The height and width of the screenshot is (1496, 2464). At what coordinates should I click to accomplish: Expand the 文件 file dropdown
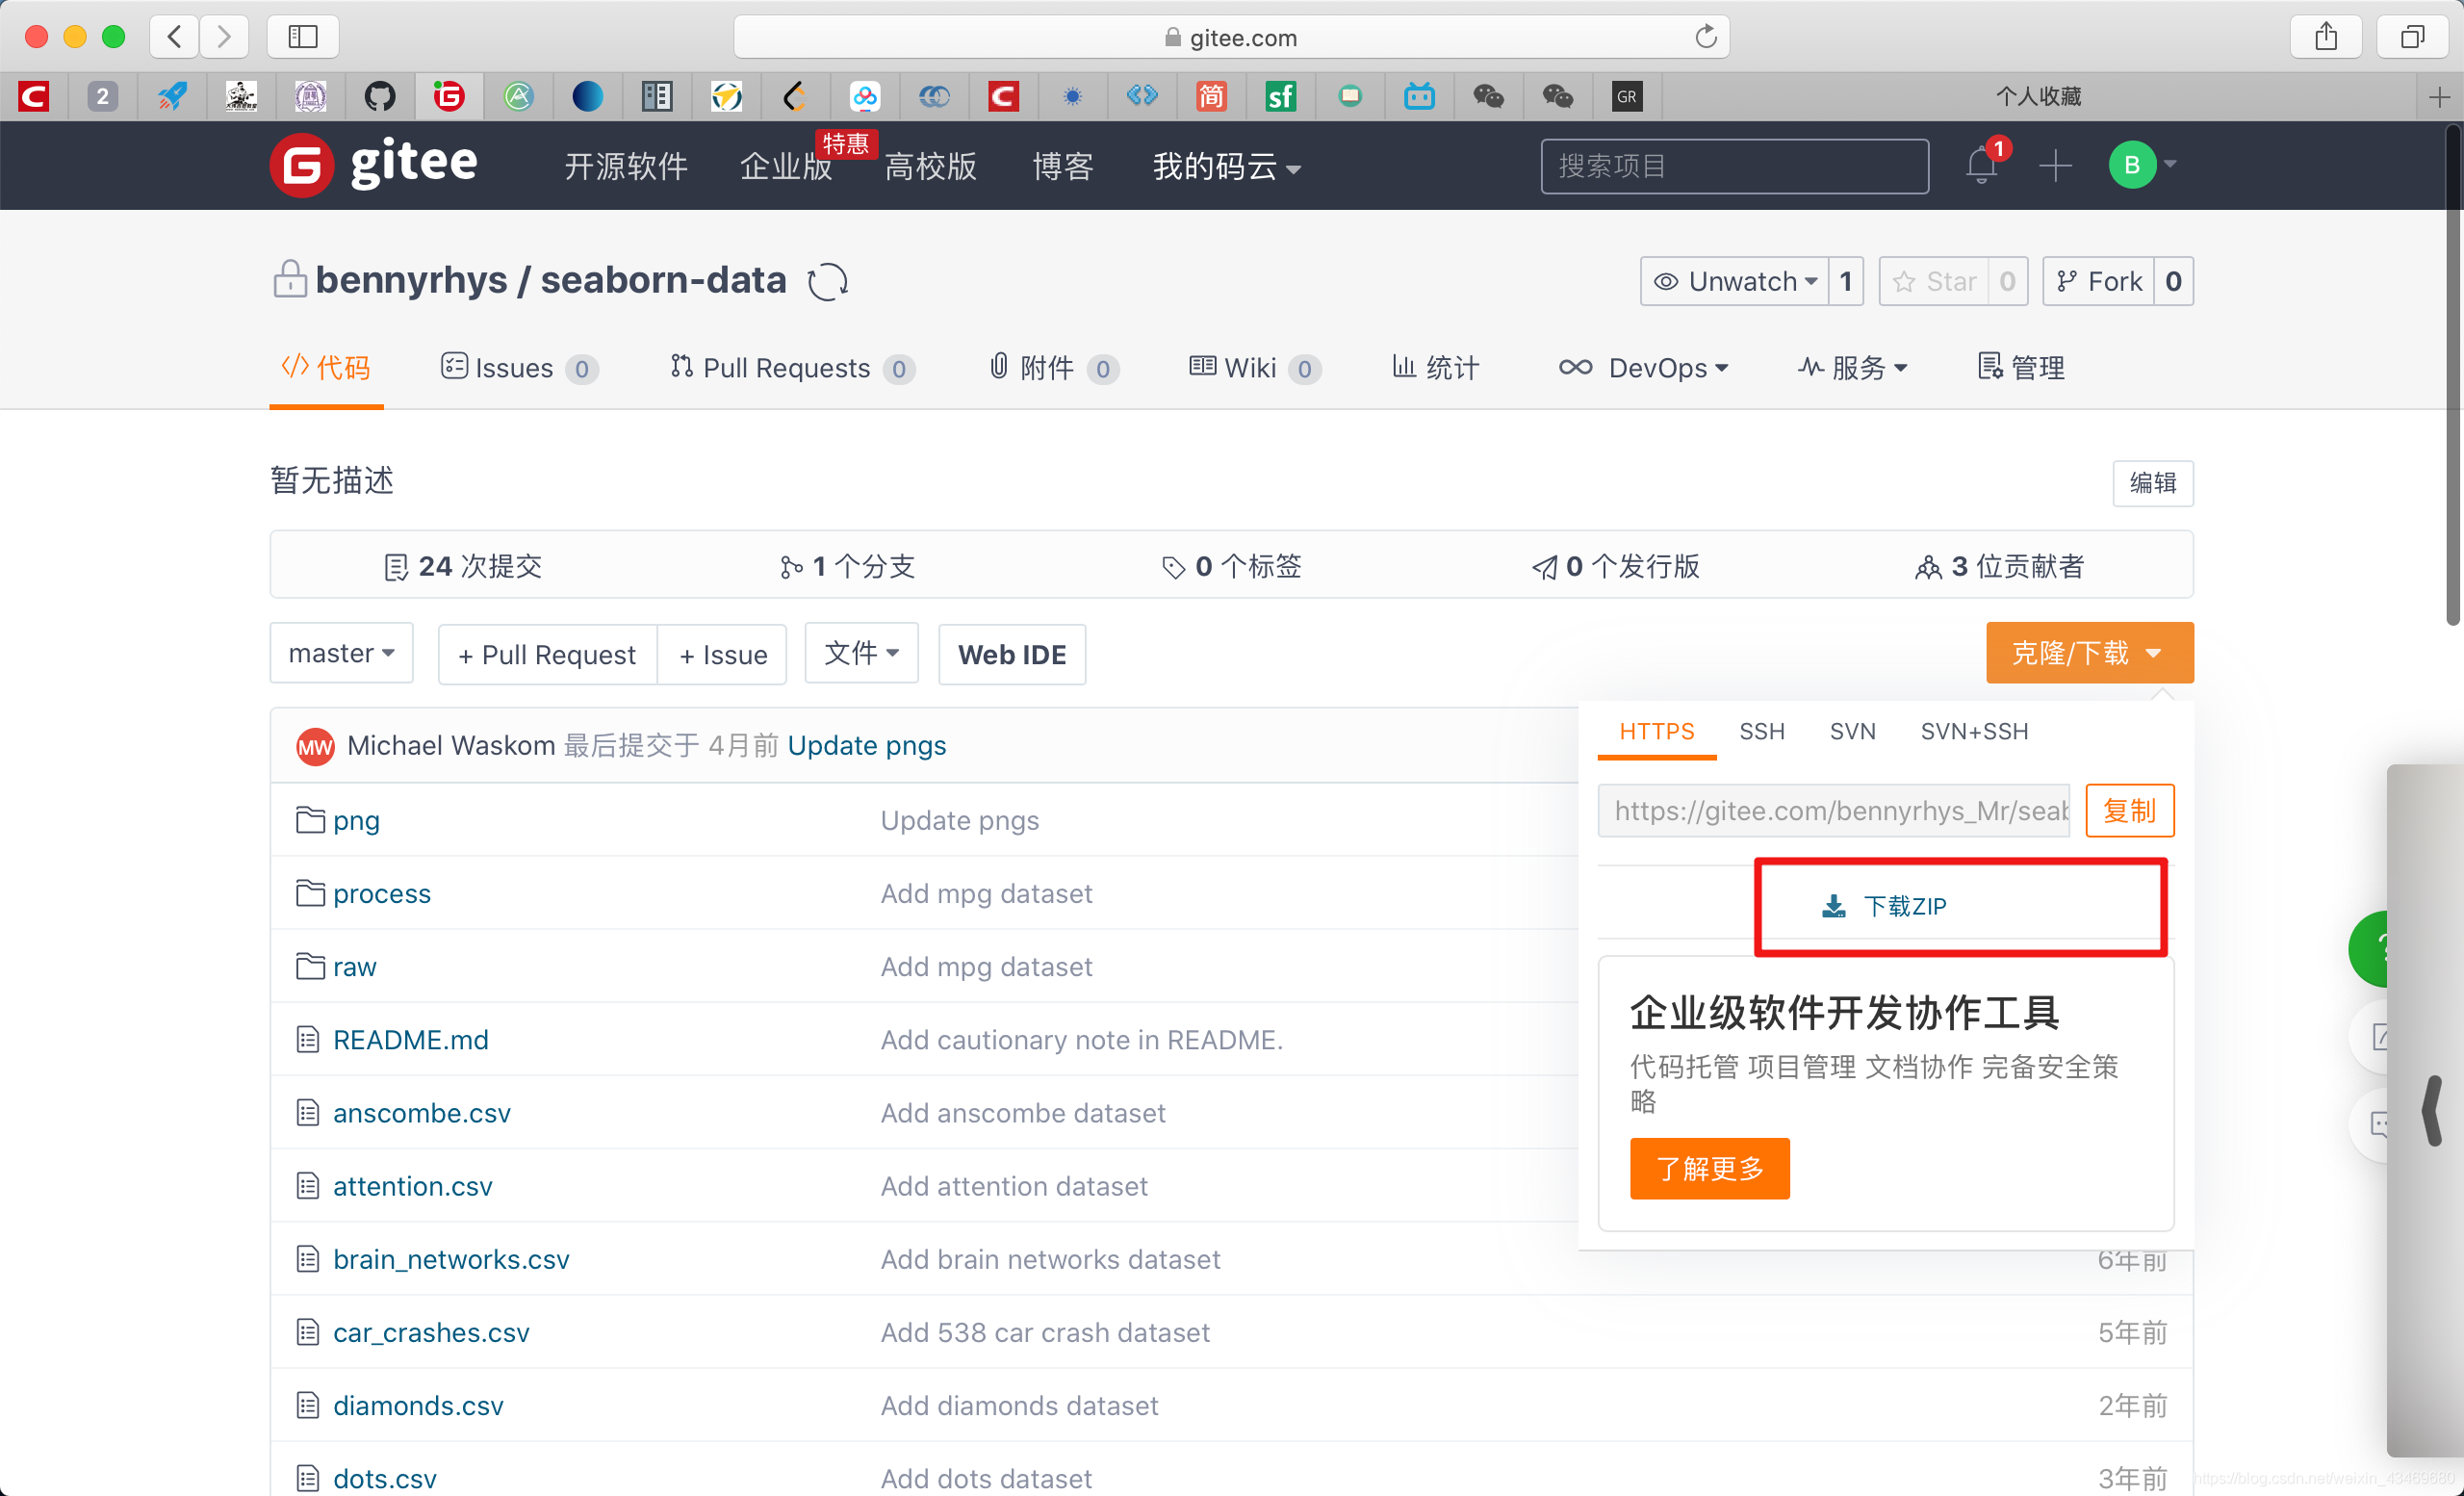(x=861, y=653)
